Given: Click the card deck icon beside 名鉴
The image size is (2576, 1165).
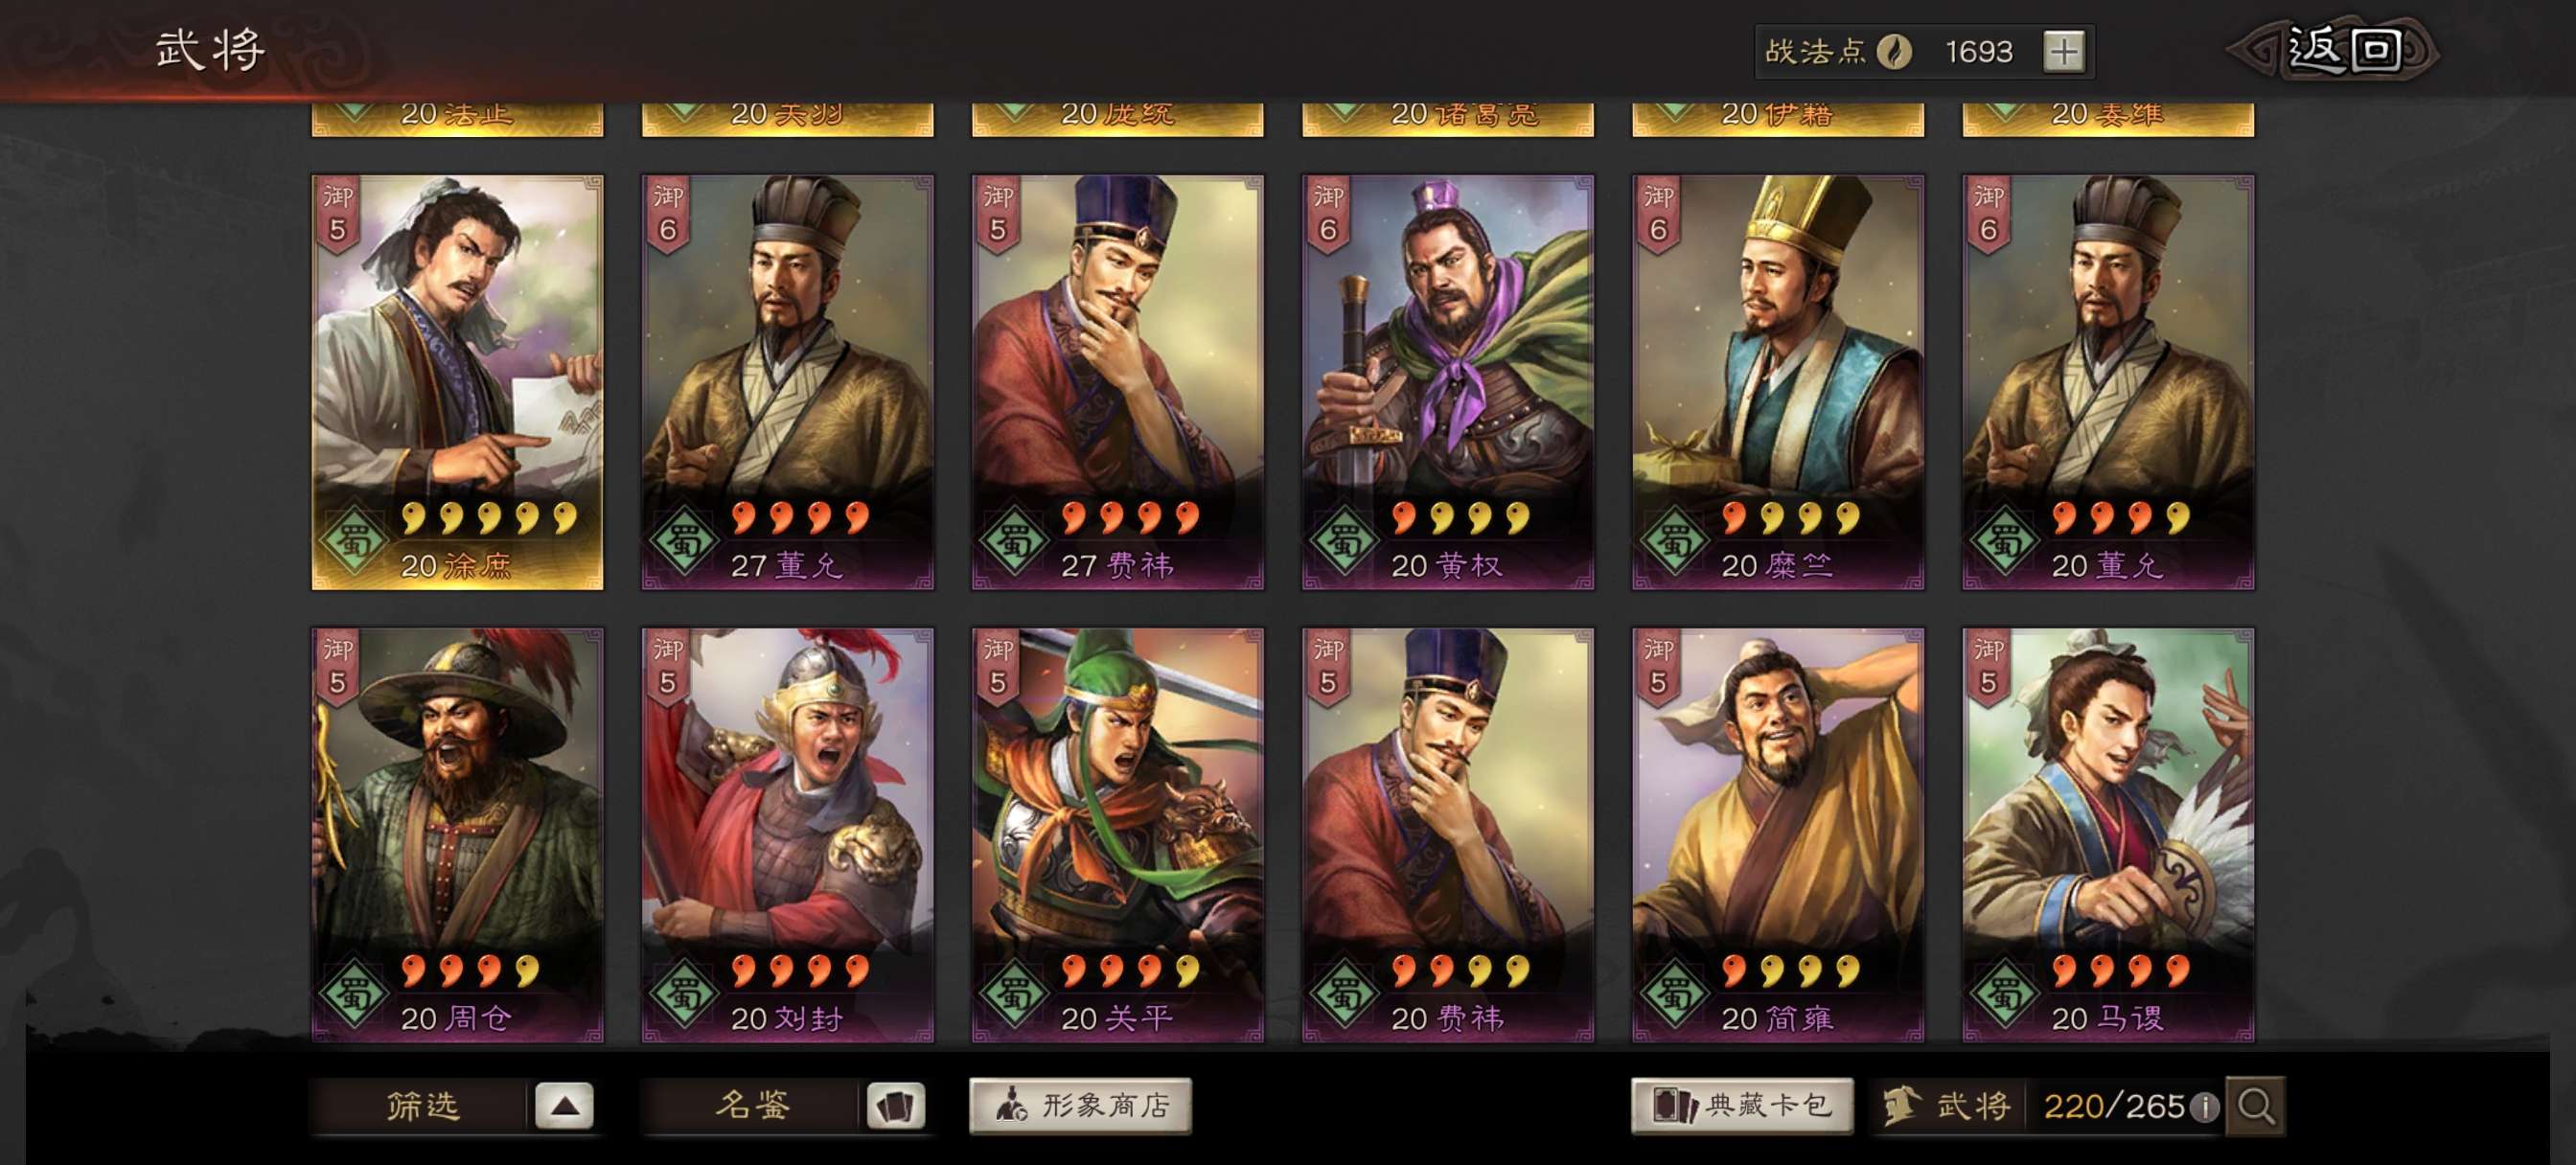Looking at the screenshot, I should 894,1106.
